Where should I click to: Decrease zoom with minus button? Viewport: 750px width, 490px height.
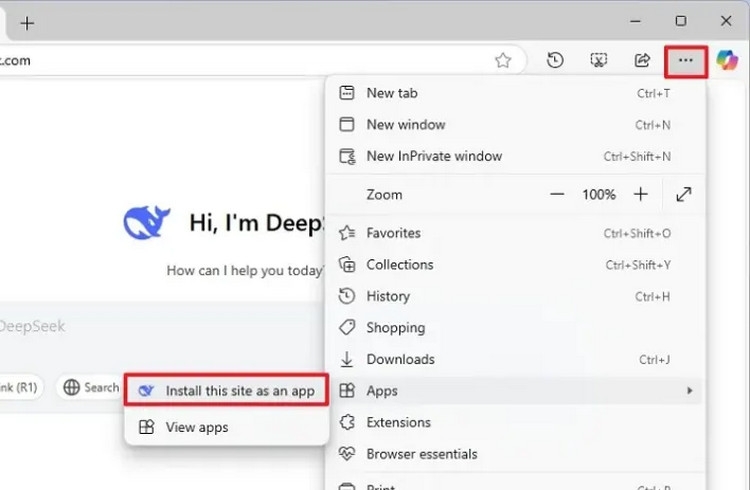(x=557, y=194)
